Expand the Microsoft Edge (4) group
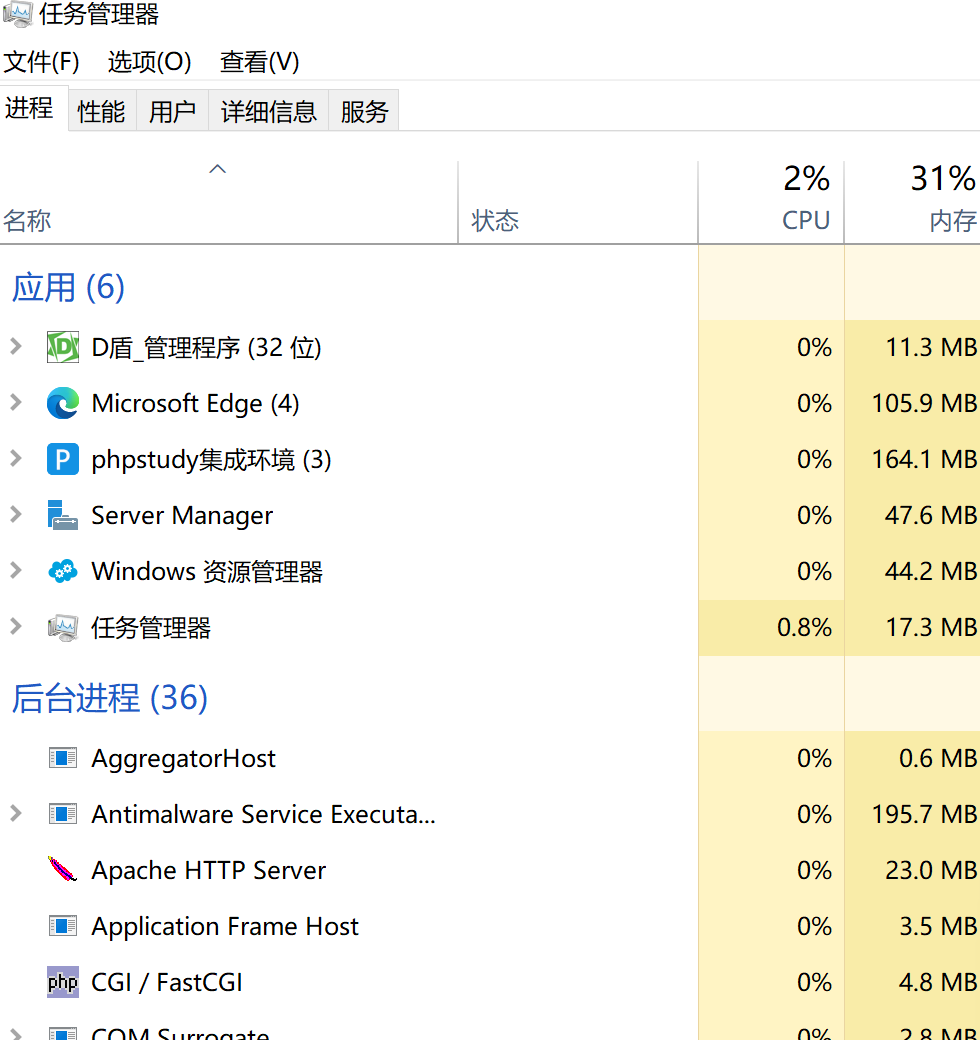The height and width of the screenshot is (1040, 980). [x=16, y=402]
